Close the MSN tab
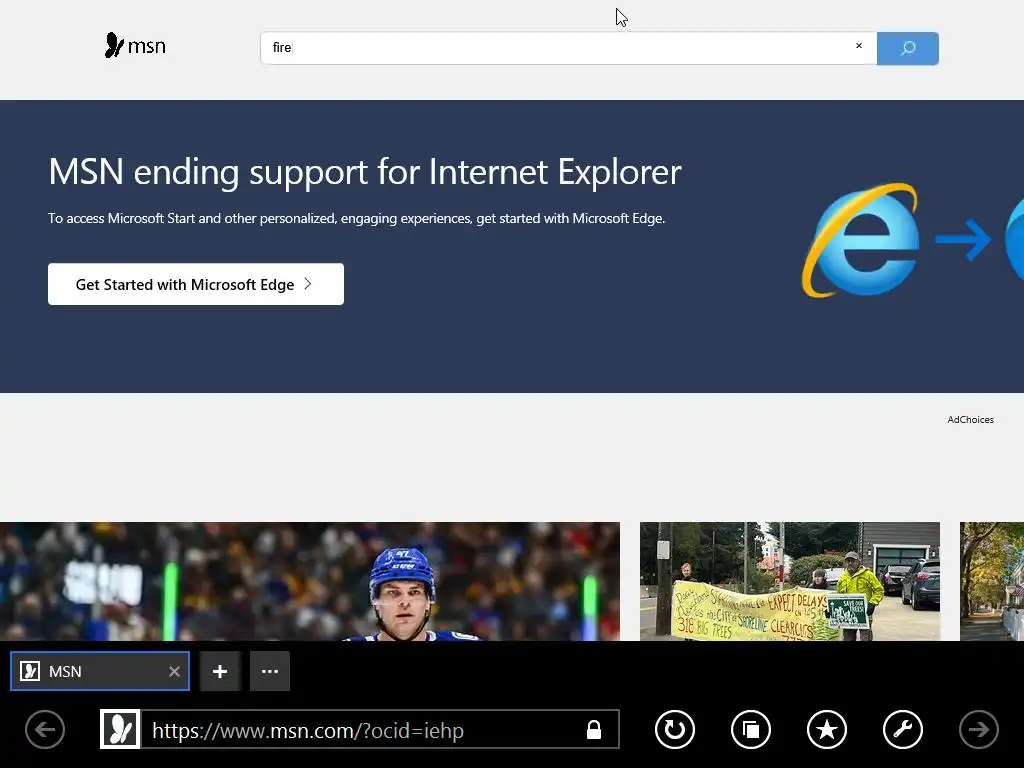Viewport: 1024px width, 768px height. tap(174, 671)
